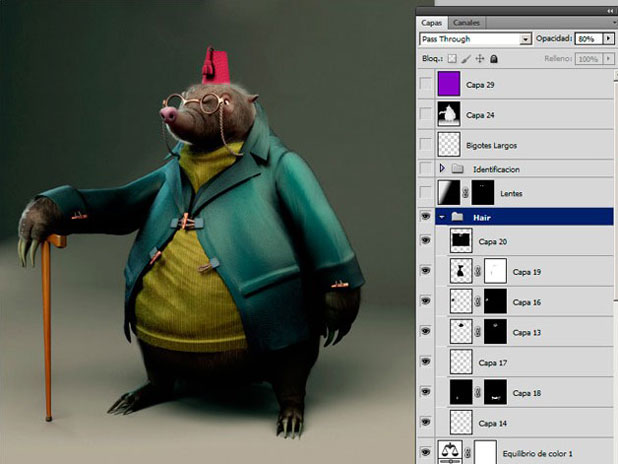Image resolution: width=618 pixels, height=464 pixels.
Task: Open the Opacidad slider arrow
Action: (x=608, y=39)
